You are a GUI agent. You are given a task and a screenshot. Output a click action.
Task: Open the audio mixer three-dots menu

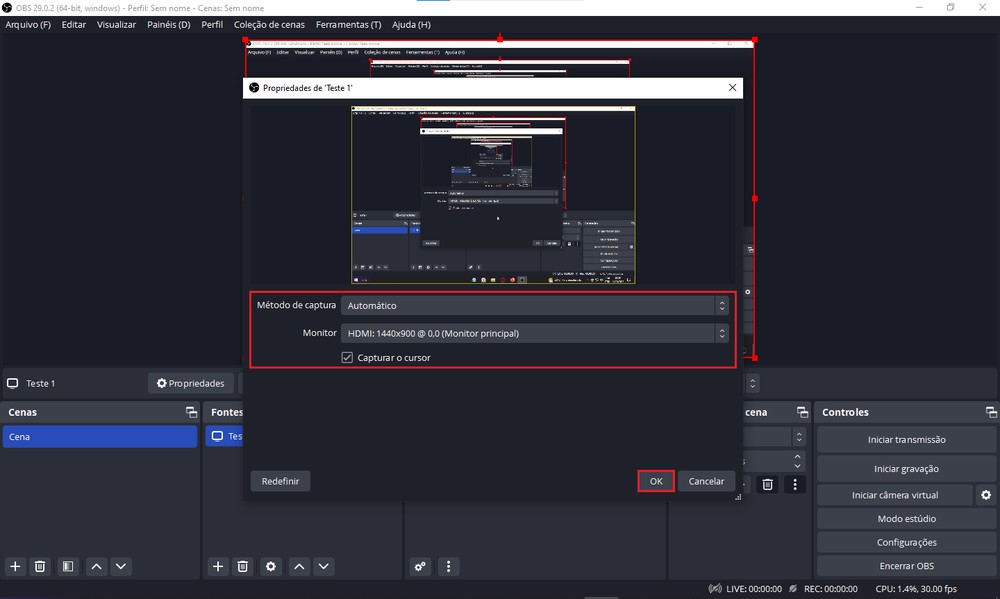pyautogui.click(x=448, y=566)
